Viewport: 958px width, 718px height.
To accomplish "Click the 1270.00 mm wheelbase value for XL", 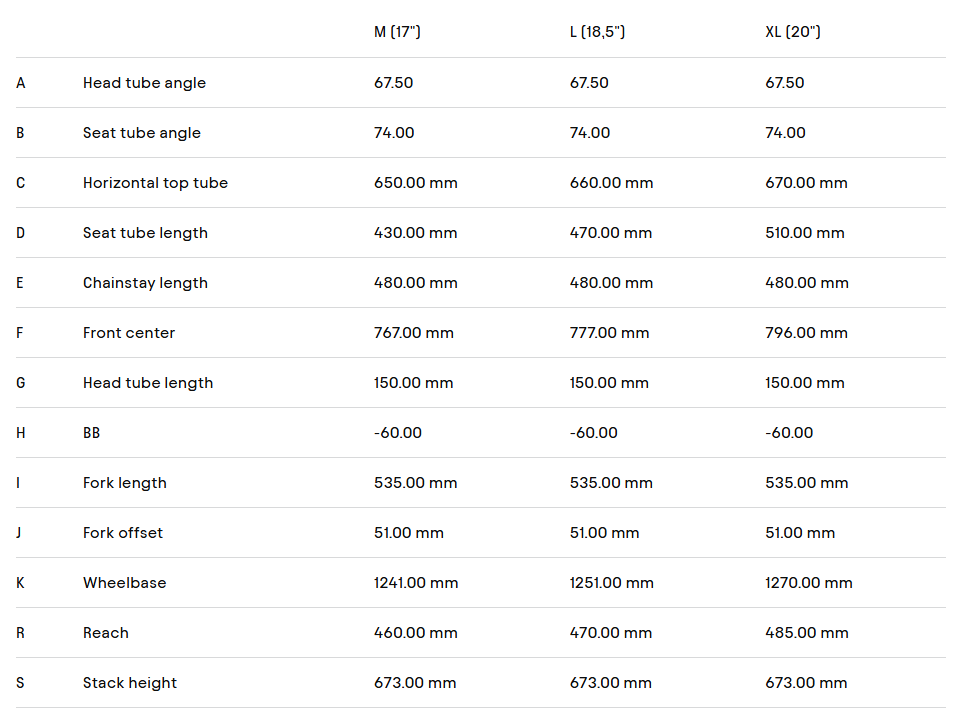I will click(x=809, y=583).
